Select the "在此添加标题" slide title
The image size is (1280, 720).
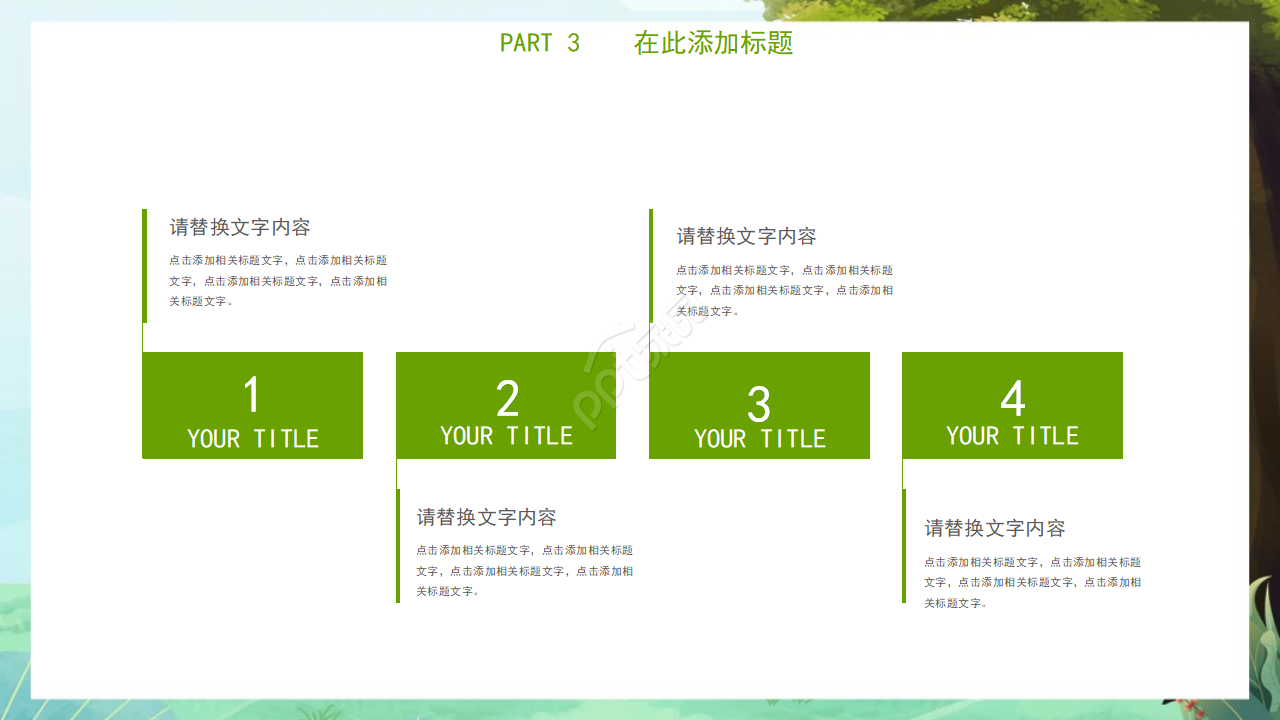(x=713, y=43)
